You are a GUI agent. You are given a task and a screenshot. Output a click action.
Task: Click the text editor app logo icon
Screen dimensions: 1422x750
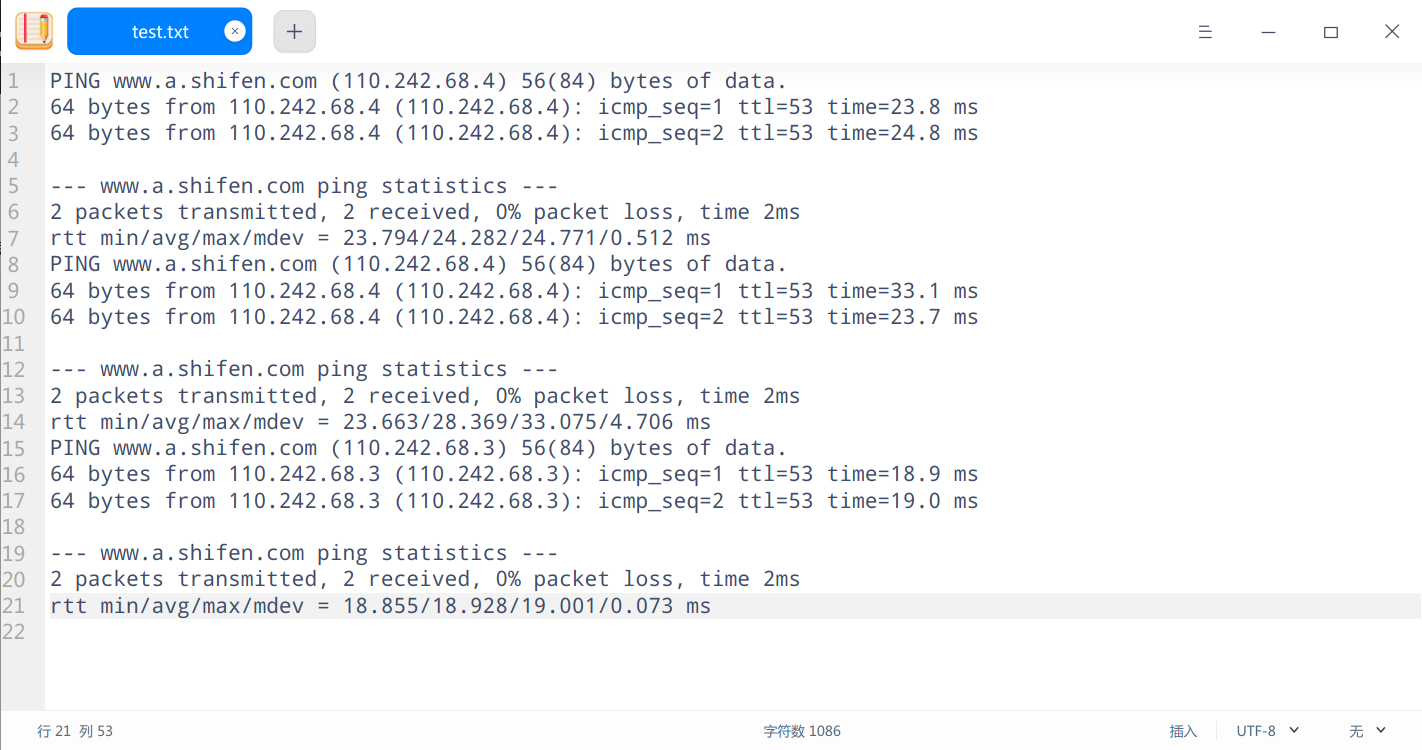(34, 31)
